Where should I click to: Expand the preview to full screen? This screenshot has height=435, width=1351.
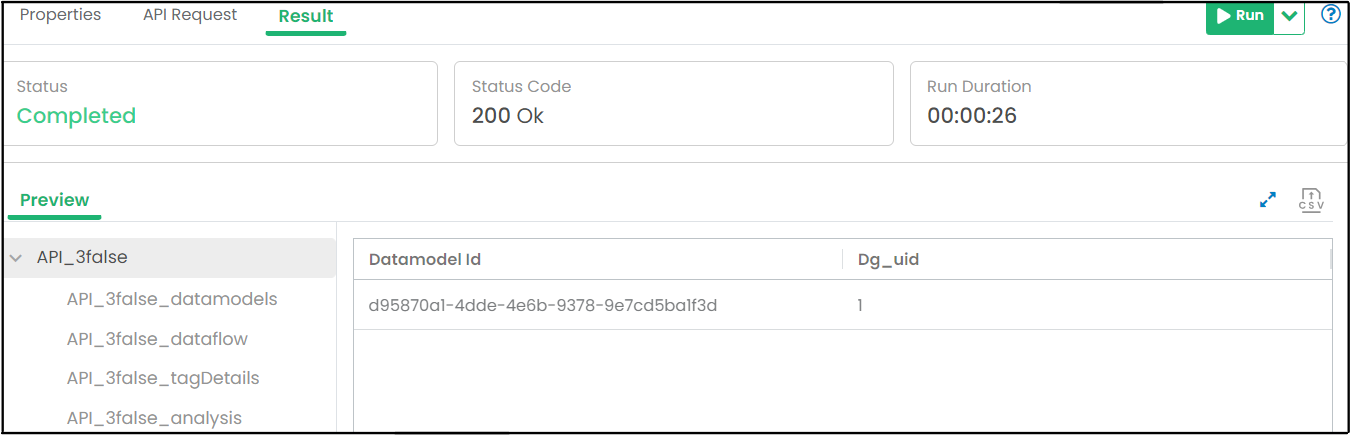pos(1268,200)
